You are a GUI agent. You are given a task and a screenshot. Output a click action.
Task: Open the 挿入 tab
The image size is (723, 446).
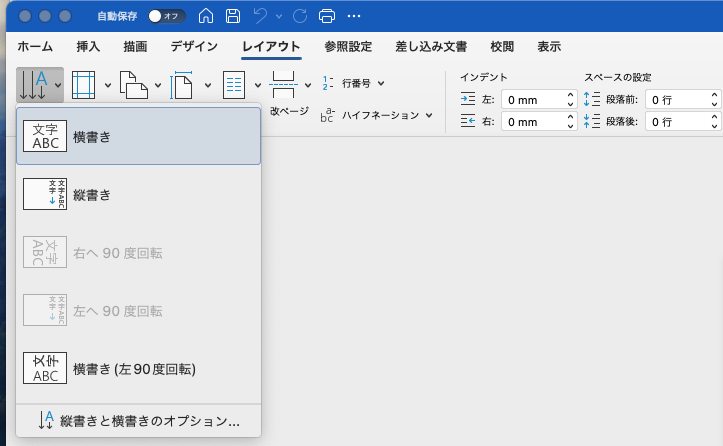(x=88, y=47)
